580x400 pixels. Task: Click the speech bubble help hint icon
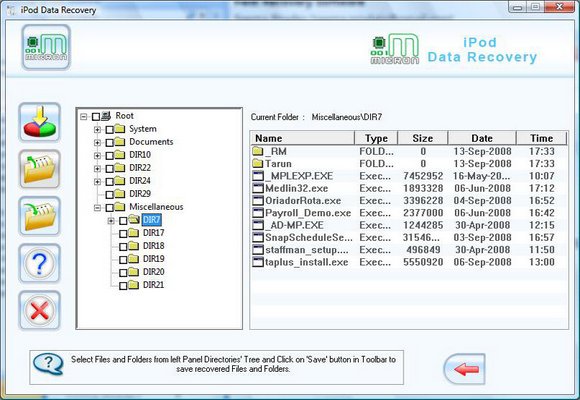click(48, 364)
